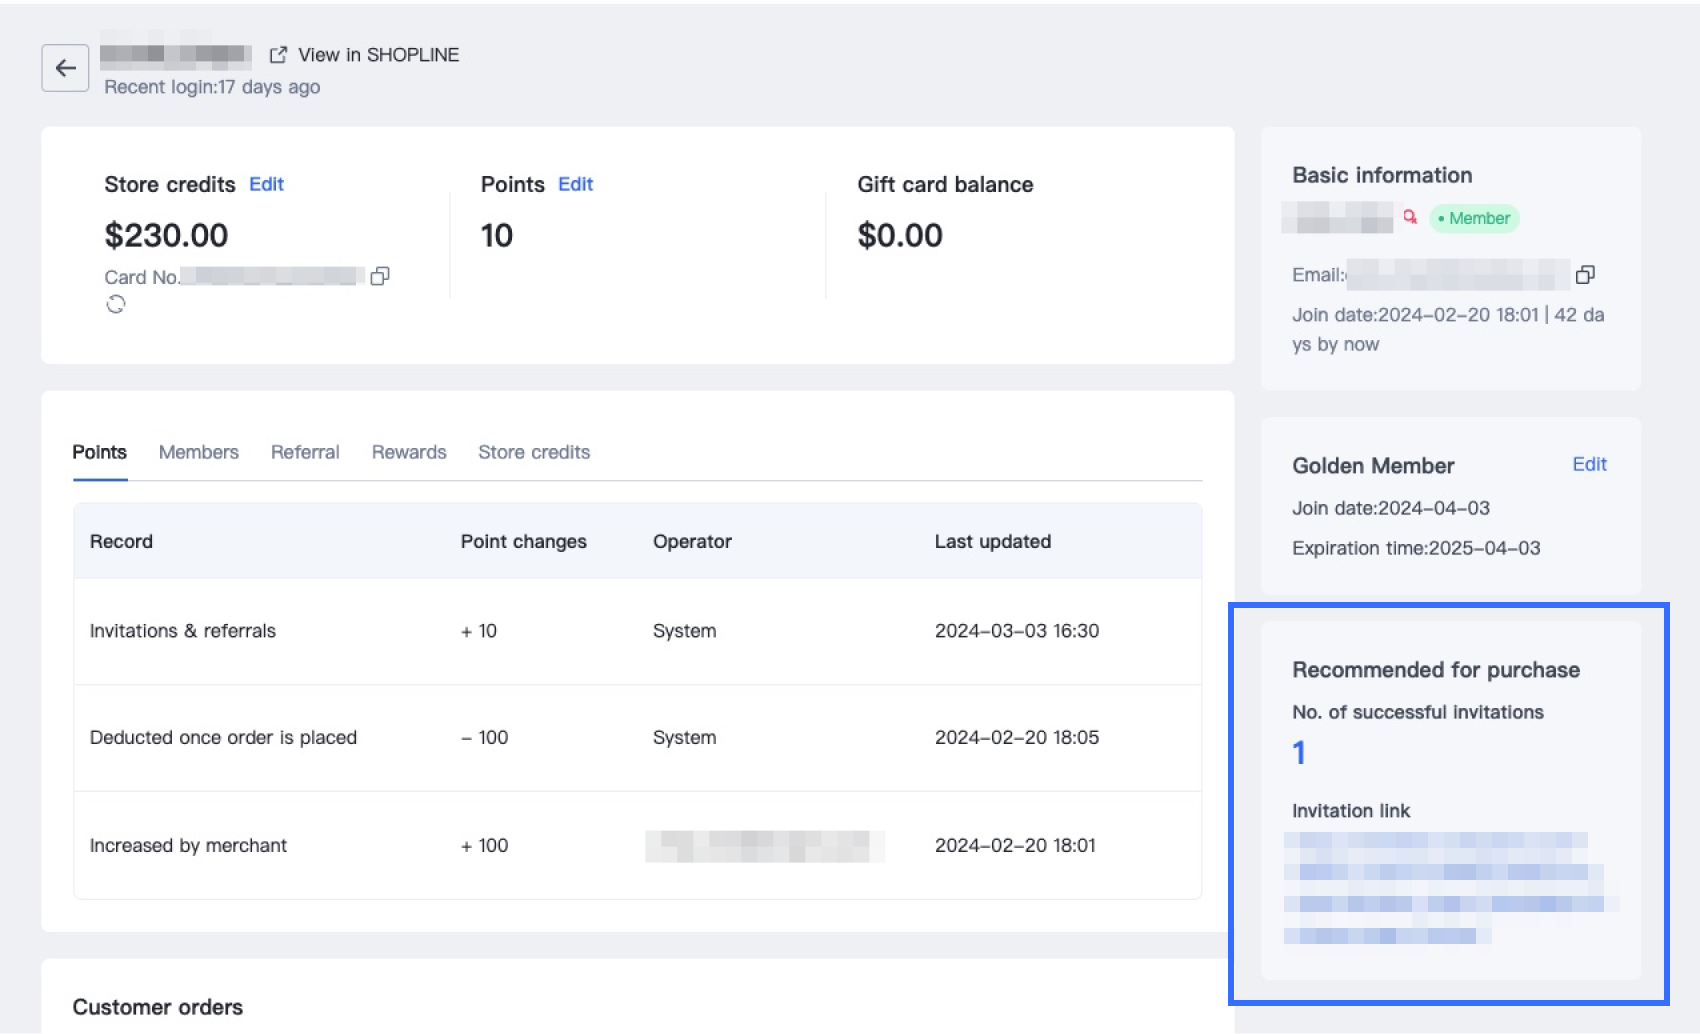Select the Invitations & referrals record row
Viewport: 1700px width, 1034px height.
click(x=183, y=631)
